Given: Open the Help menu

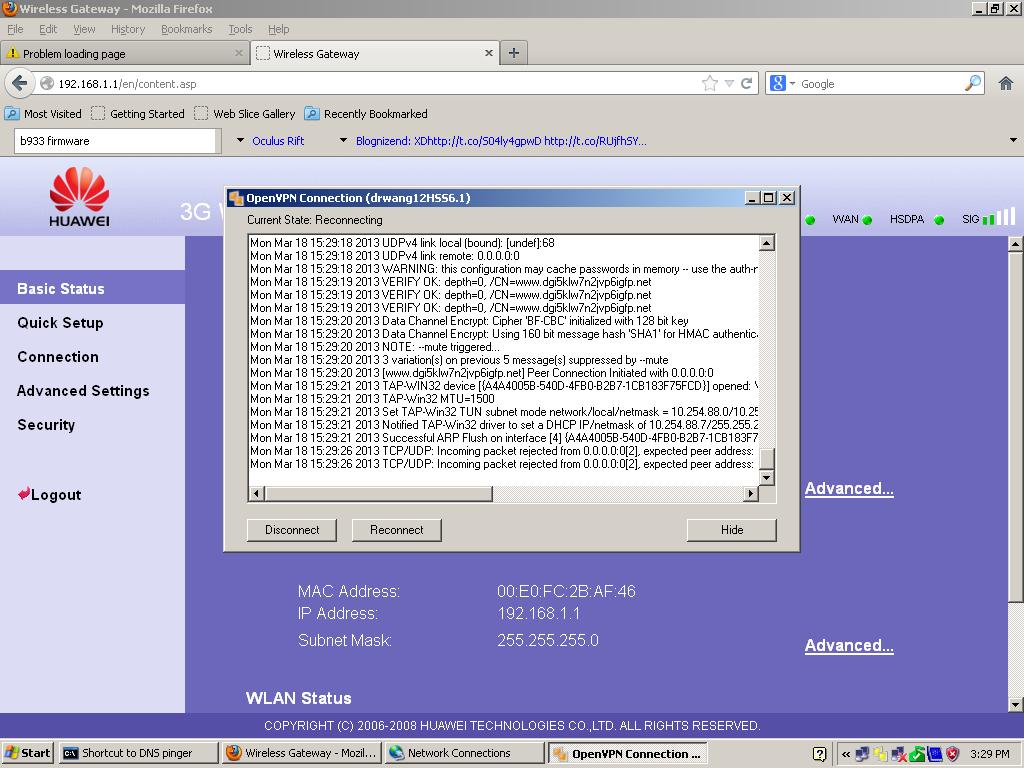Looking at the screenshot, I should (x=278, y=29).
